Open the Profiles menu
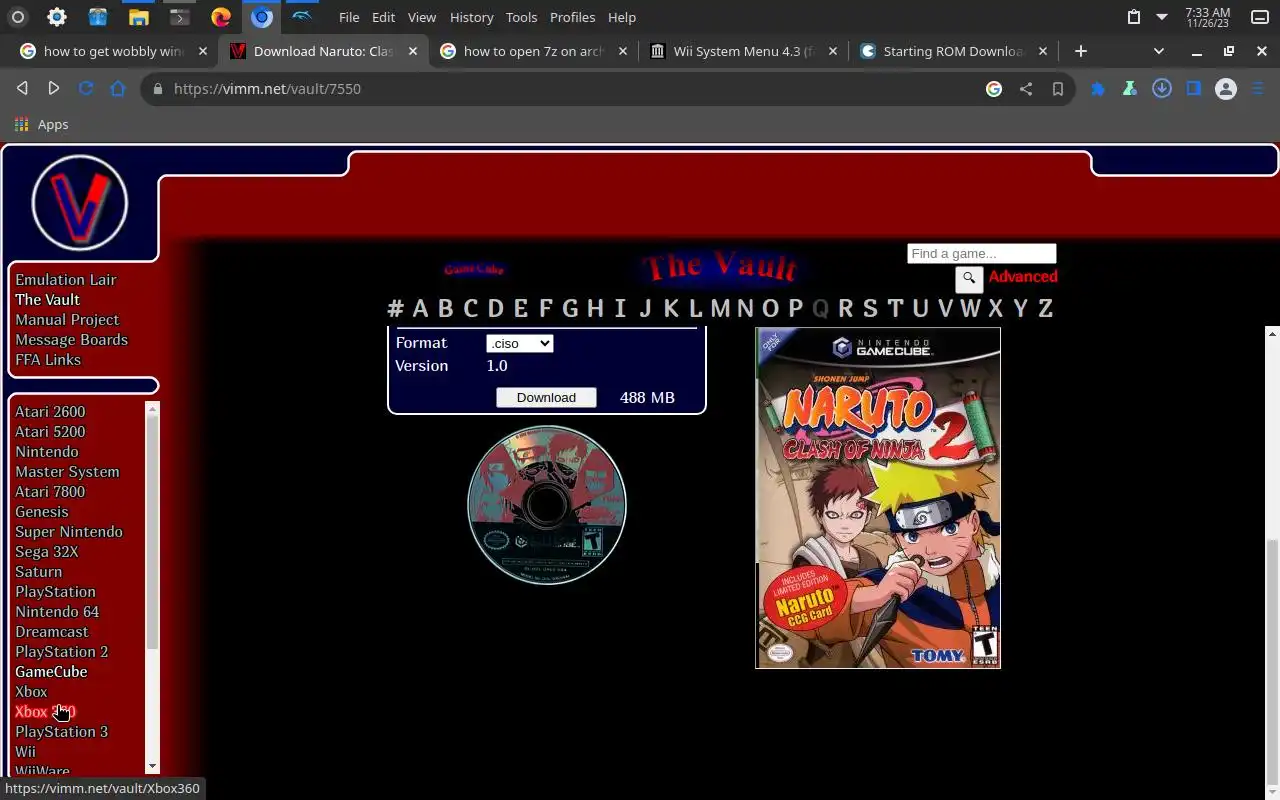This screenshot has width=1280, height=800. point(572,17)
